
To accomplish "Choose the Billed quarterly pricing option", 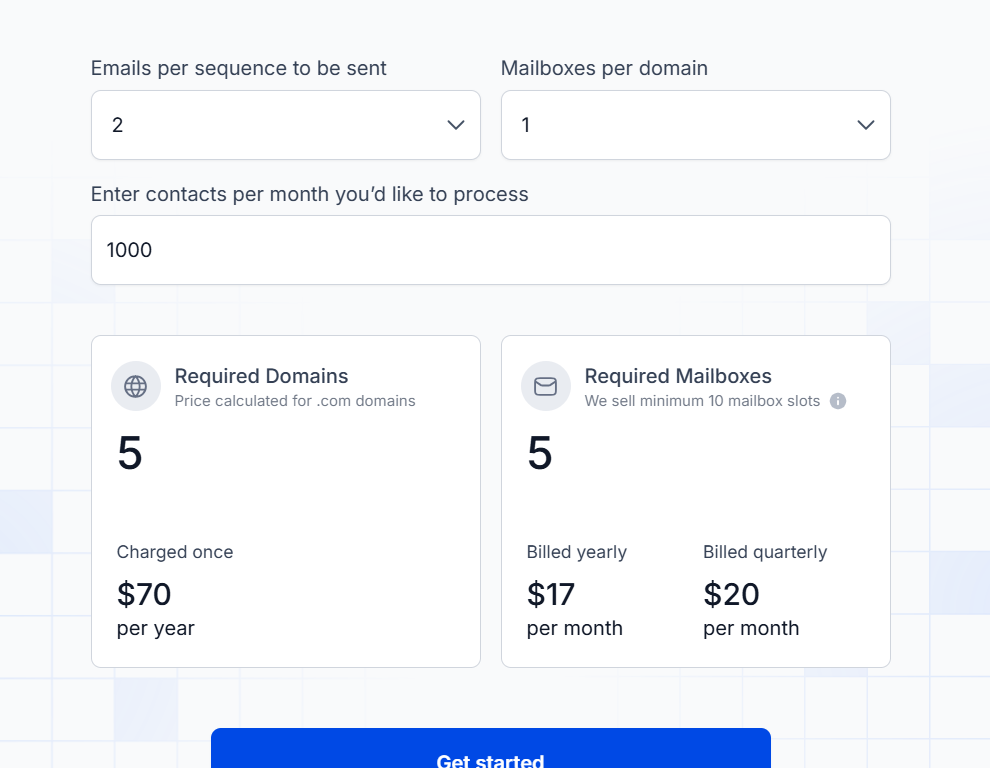I will (x=764, y=551).
